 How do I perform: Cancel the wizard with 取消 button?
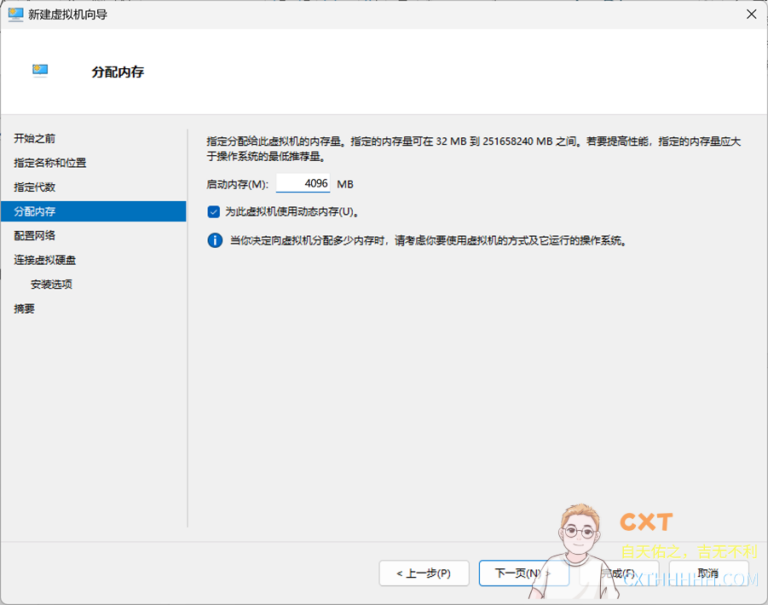tap(708, 574)
